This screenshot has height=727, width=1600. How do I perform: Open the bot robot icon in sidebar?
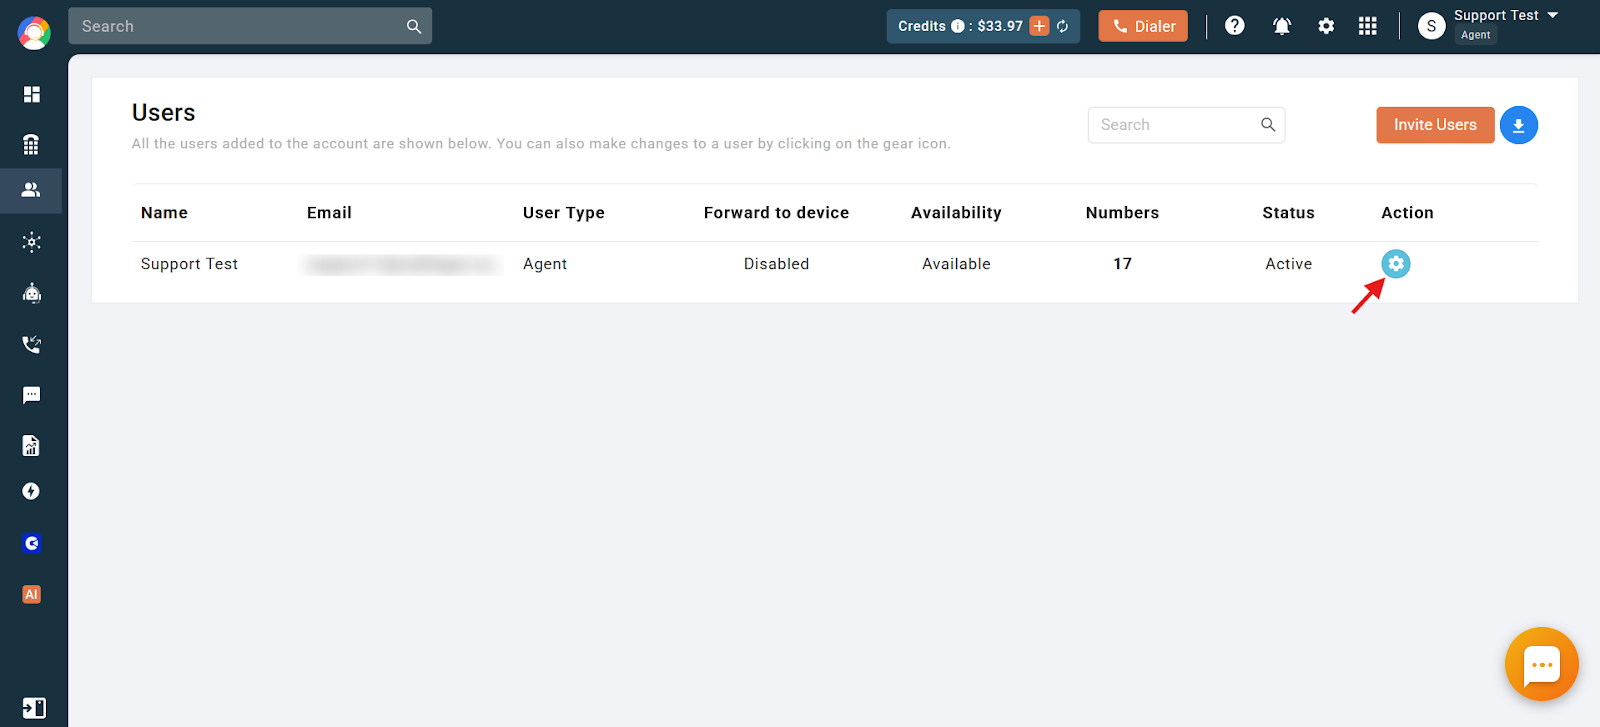click(32, 293)
